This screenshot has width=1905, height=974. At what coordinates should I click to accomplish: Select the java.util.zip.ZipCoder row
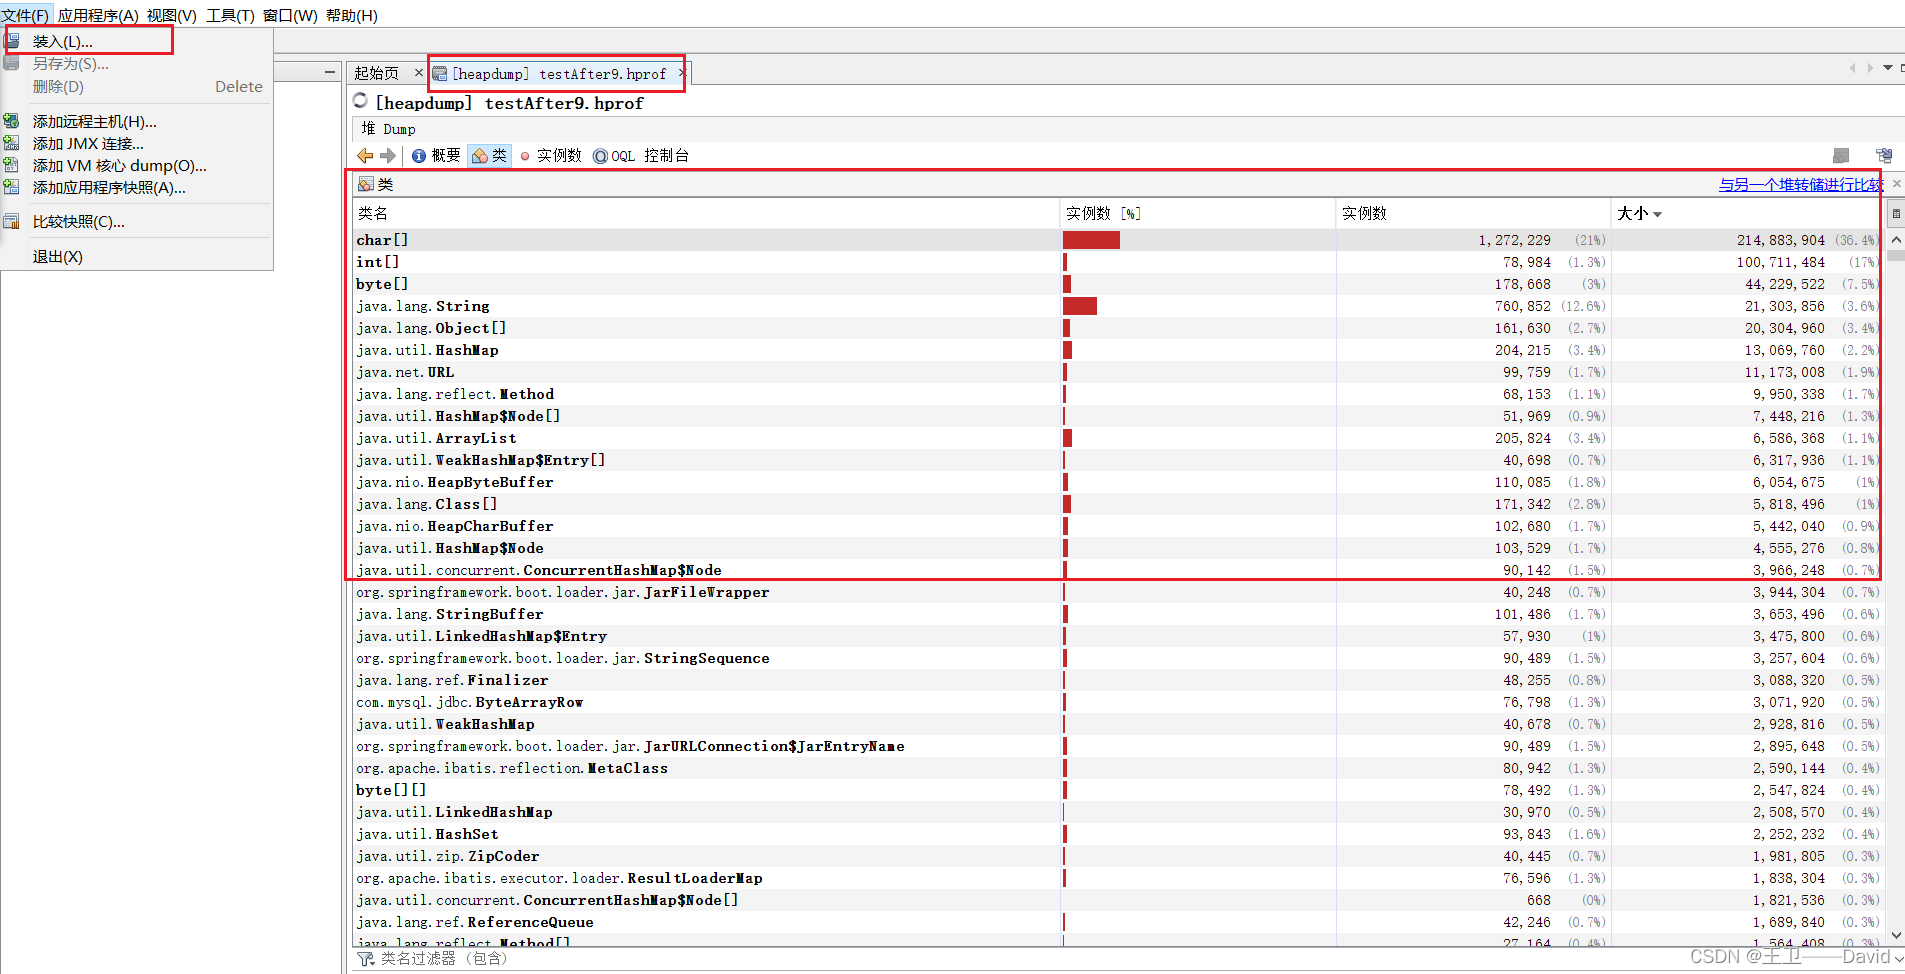pyautogui.click(x=1117, y=856)
